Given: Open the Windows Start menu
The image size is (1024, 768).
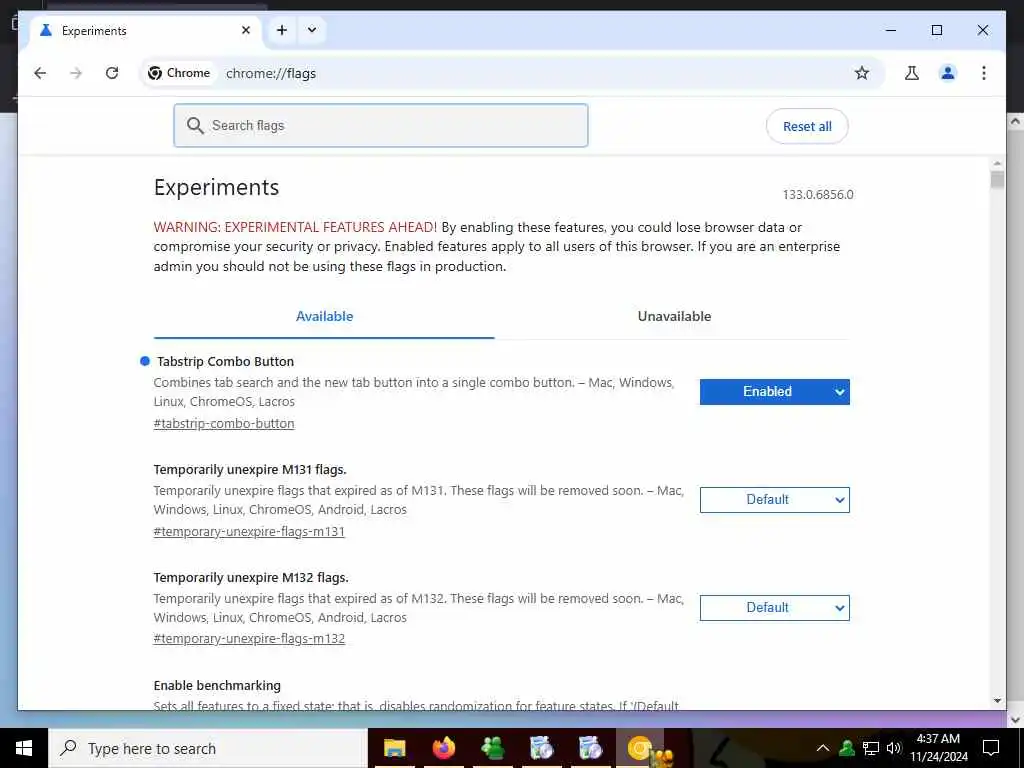Looking at the screenshot, I should coord(24,748).
